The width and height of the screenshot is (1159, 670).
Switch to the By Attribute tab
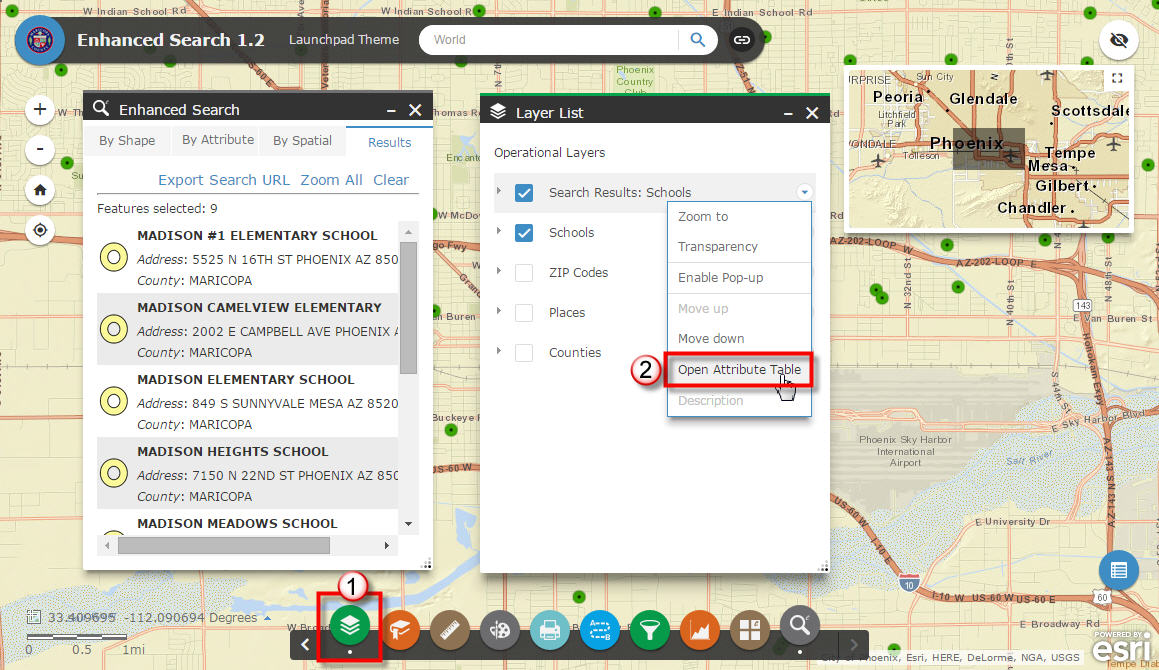[x=217, y=140]
